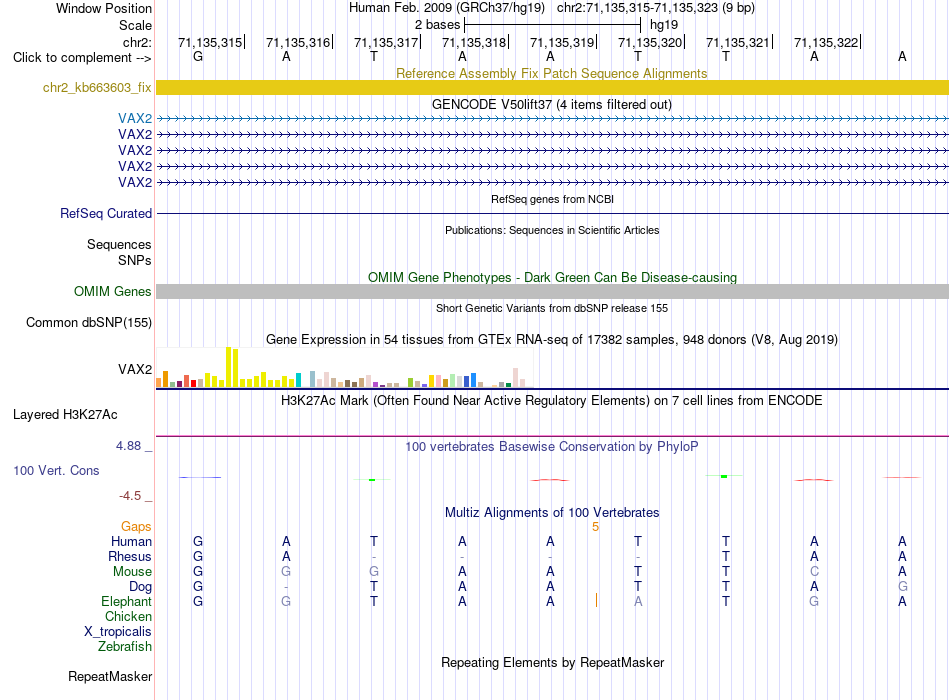
Task: Select the Zebrafish species label
Action: pyautogui.click(x=125, y=647)
